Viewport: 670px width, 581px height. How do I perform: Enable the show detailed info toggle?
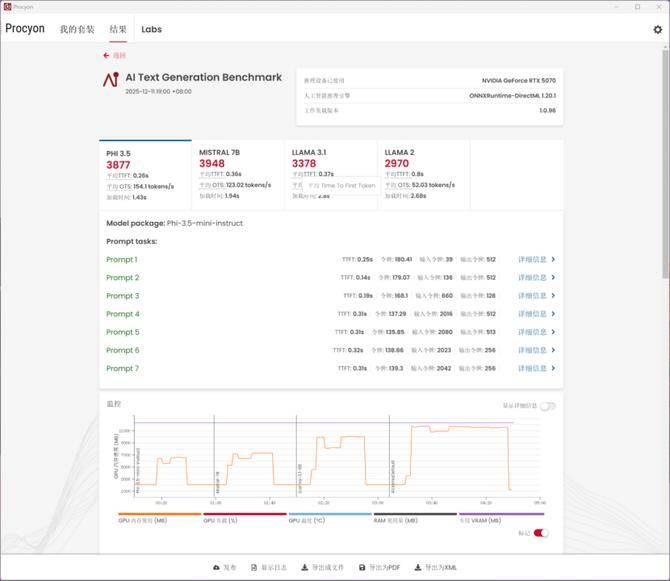click(547, 405)
